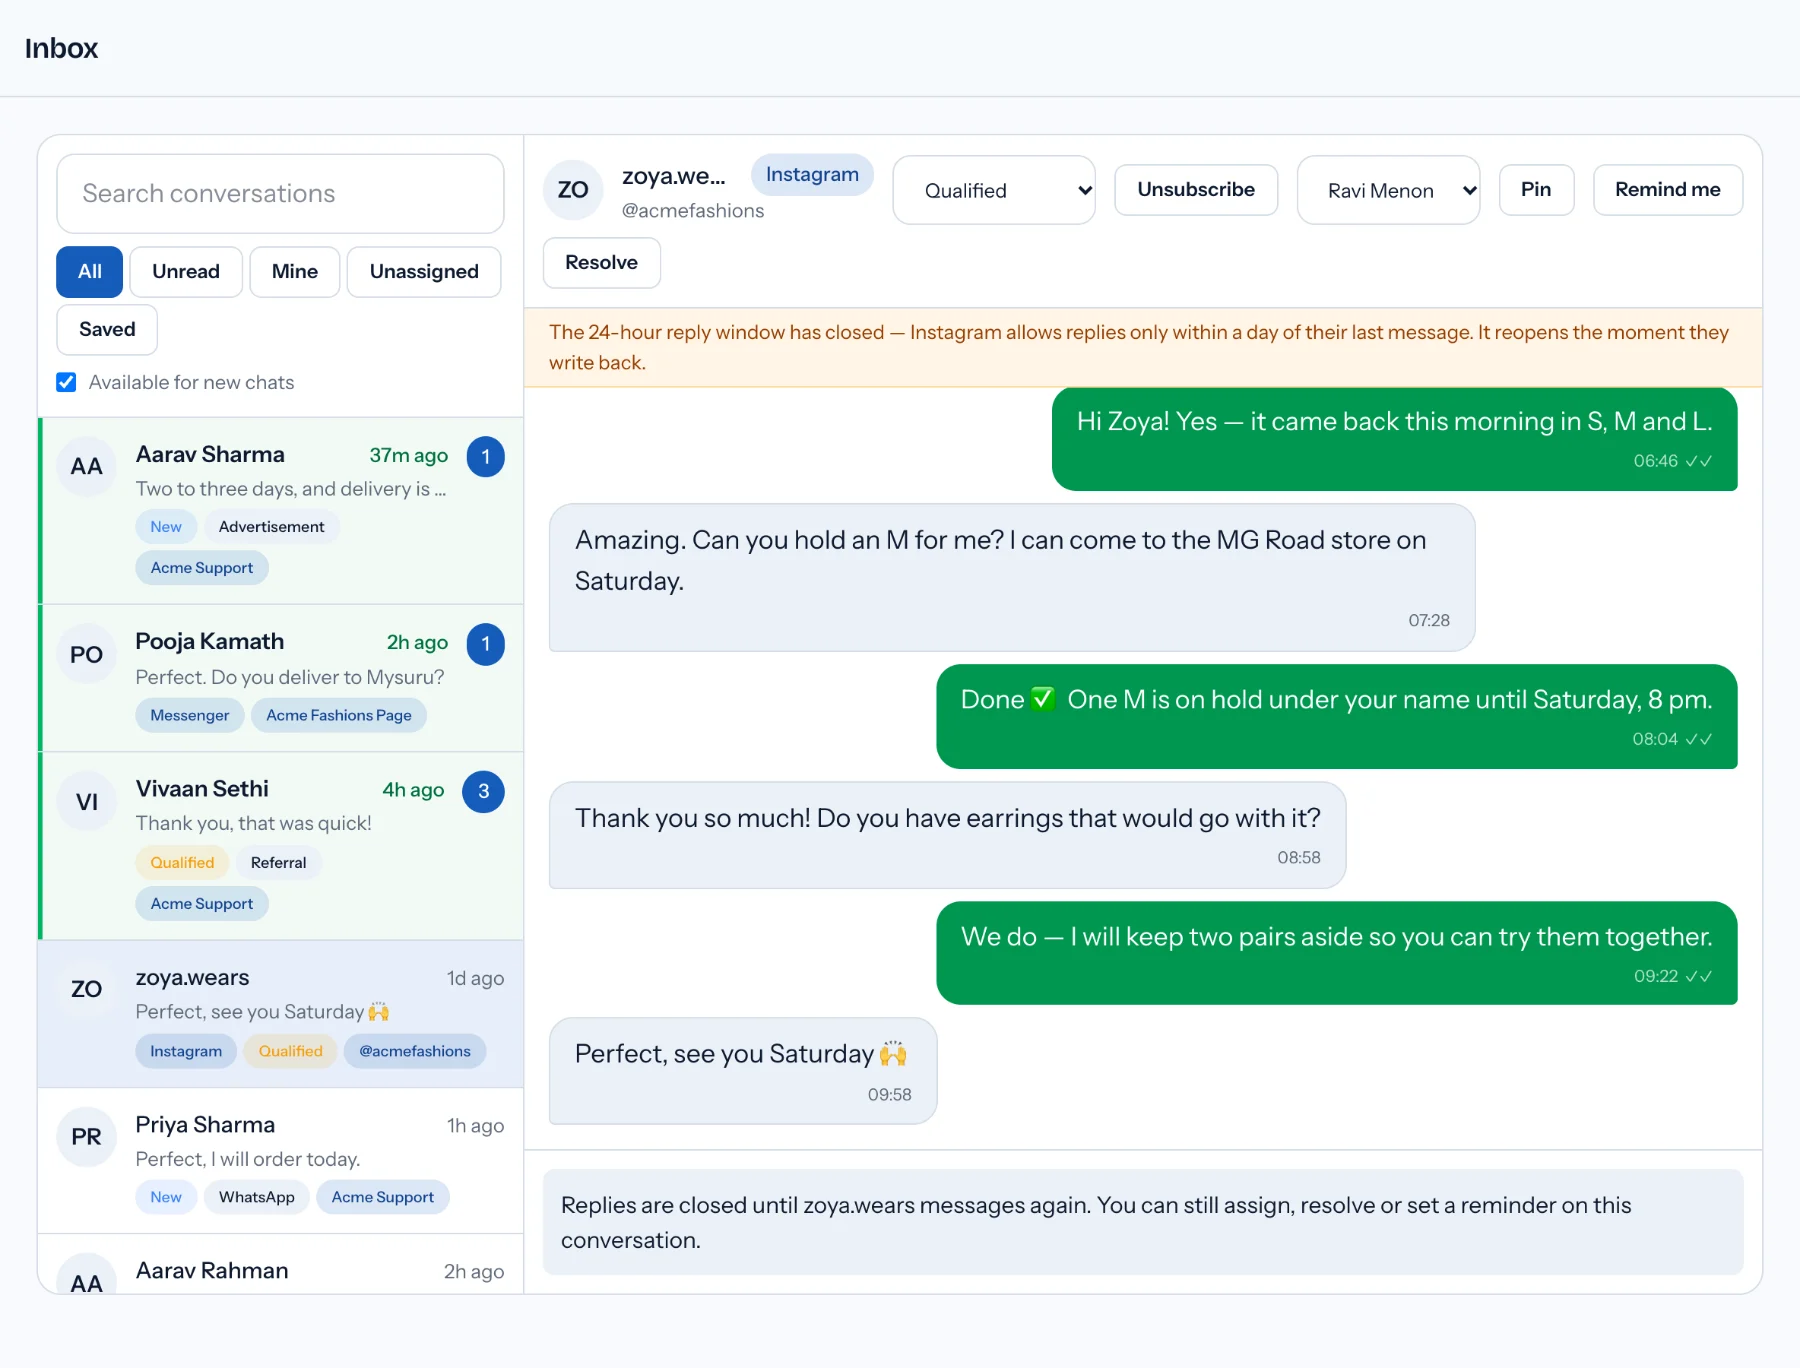
Task: Click the earrings question message bubble
Action: point(947,835)
